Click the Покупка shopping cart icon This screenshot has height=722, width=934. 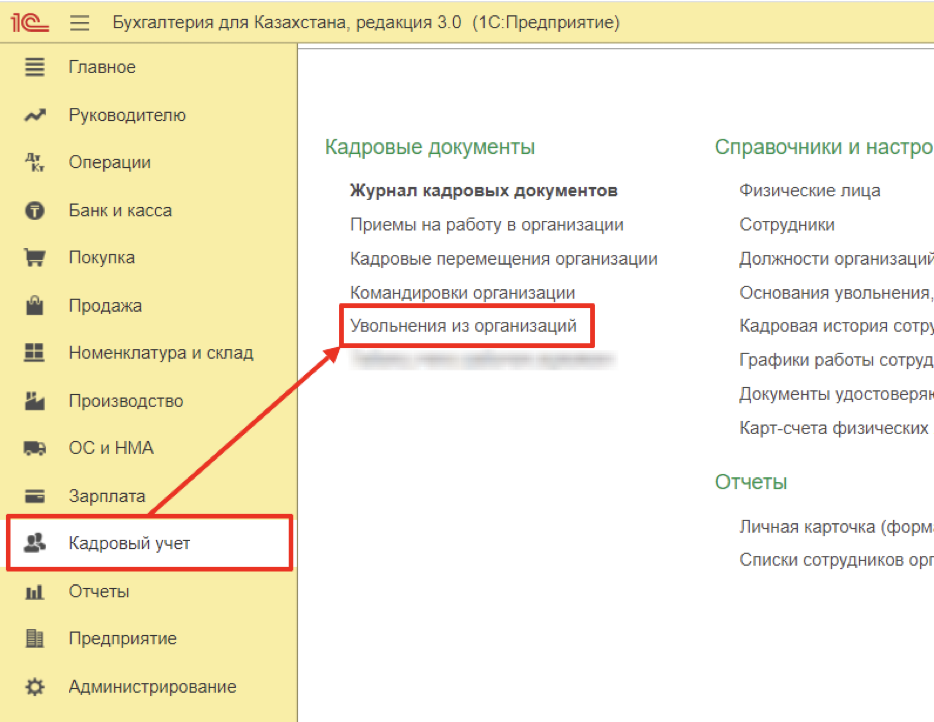click(x=35, y=257)
